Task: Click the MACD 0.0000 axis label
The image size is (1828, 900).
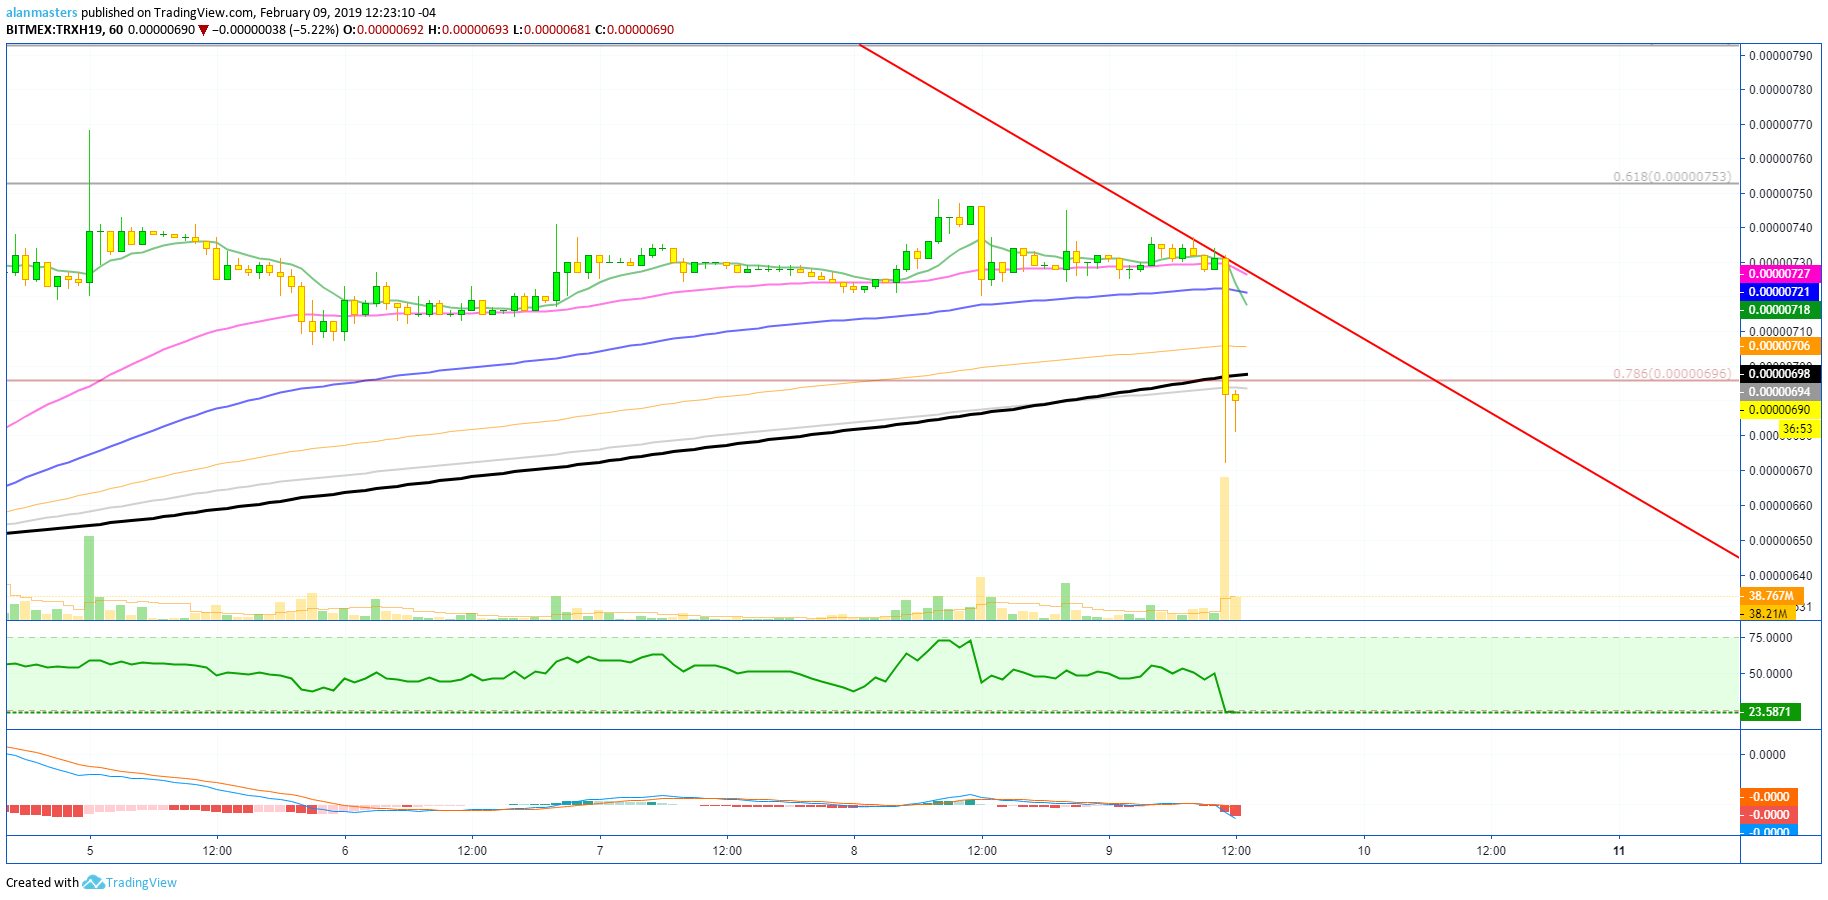Action: pos(1767,755)
